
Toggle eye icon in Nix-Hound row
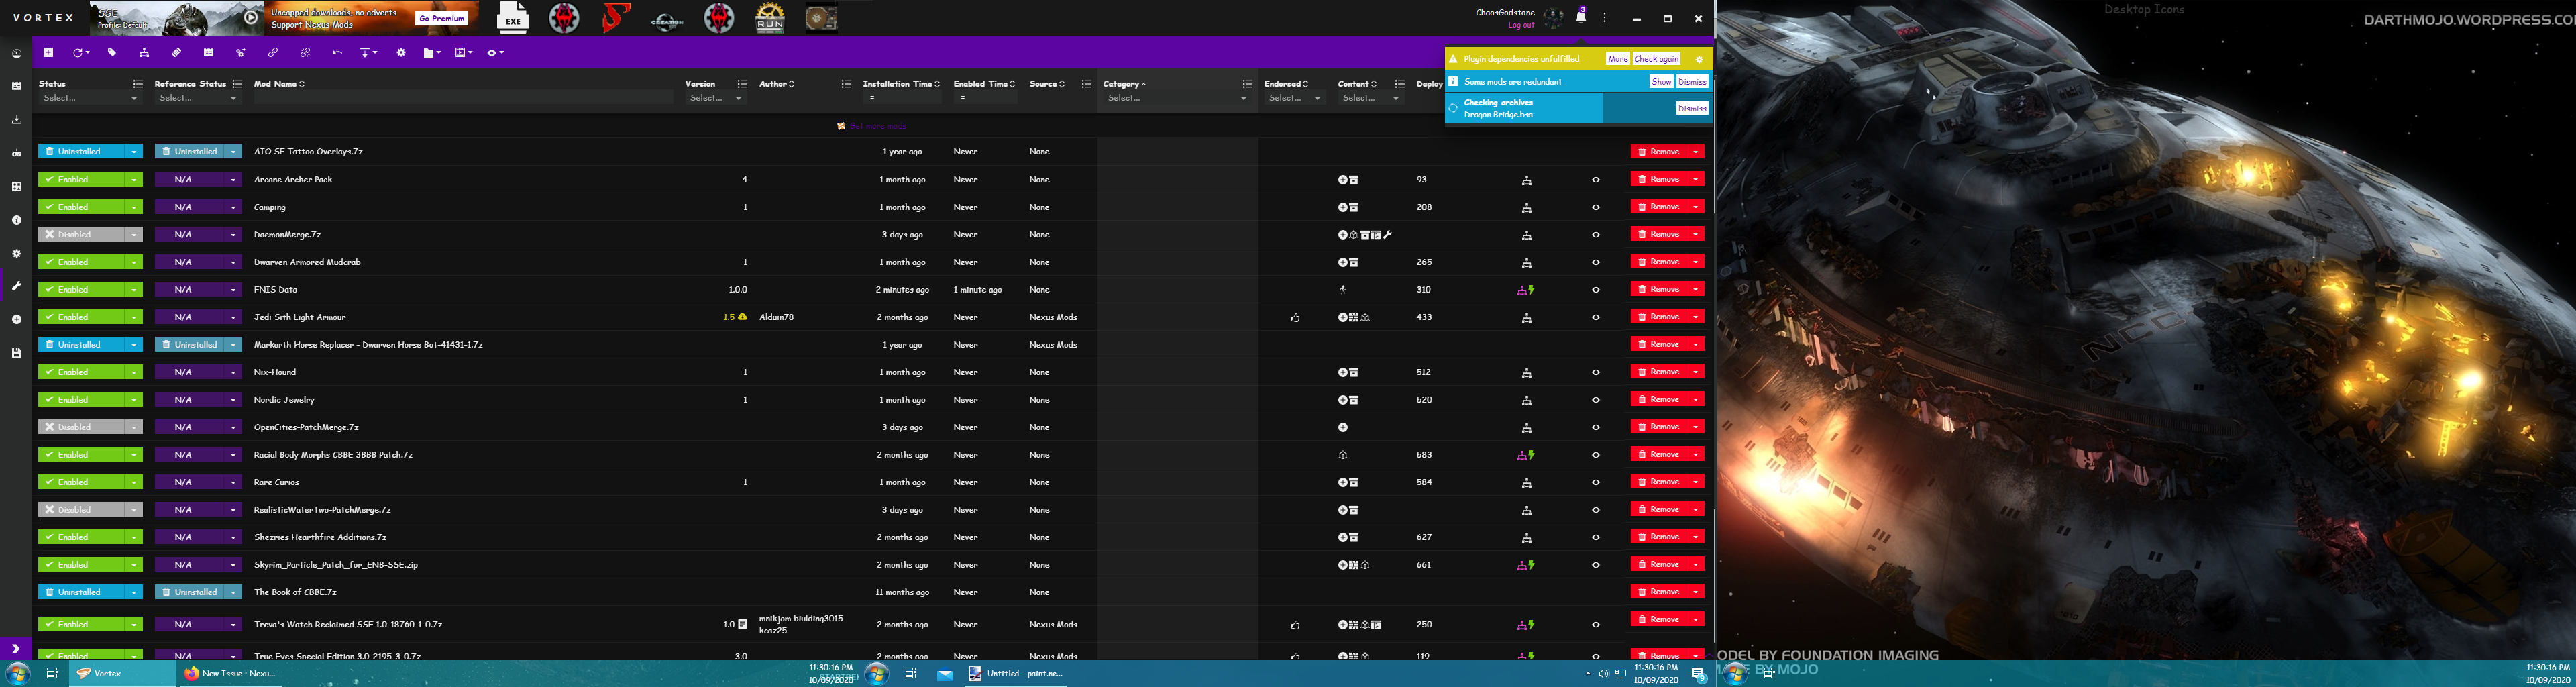click(1595, 372)
